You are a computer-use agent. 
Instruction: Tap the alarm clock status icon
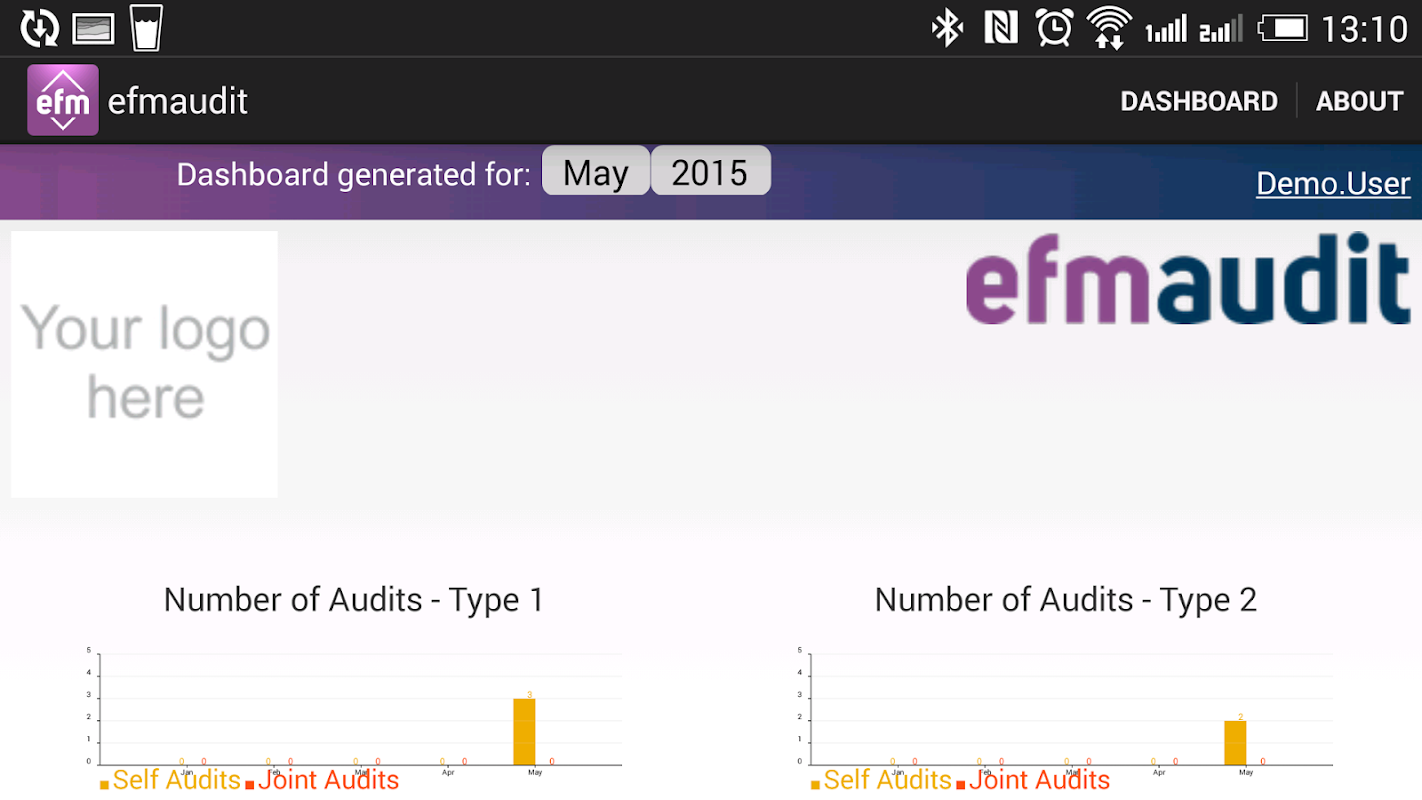click(x=1054, y=28)
